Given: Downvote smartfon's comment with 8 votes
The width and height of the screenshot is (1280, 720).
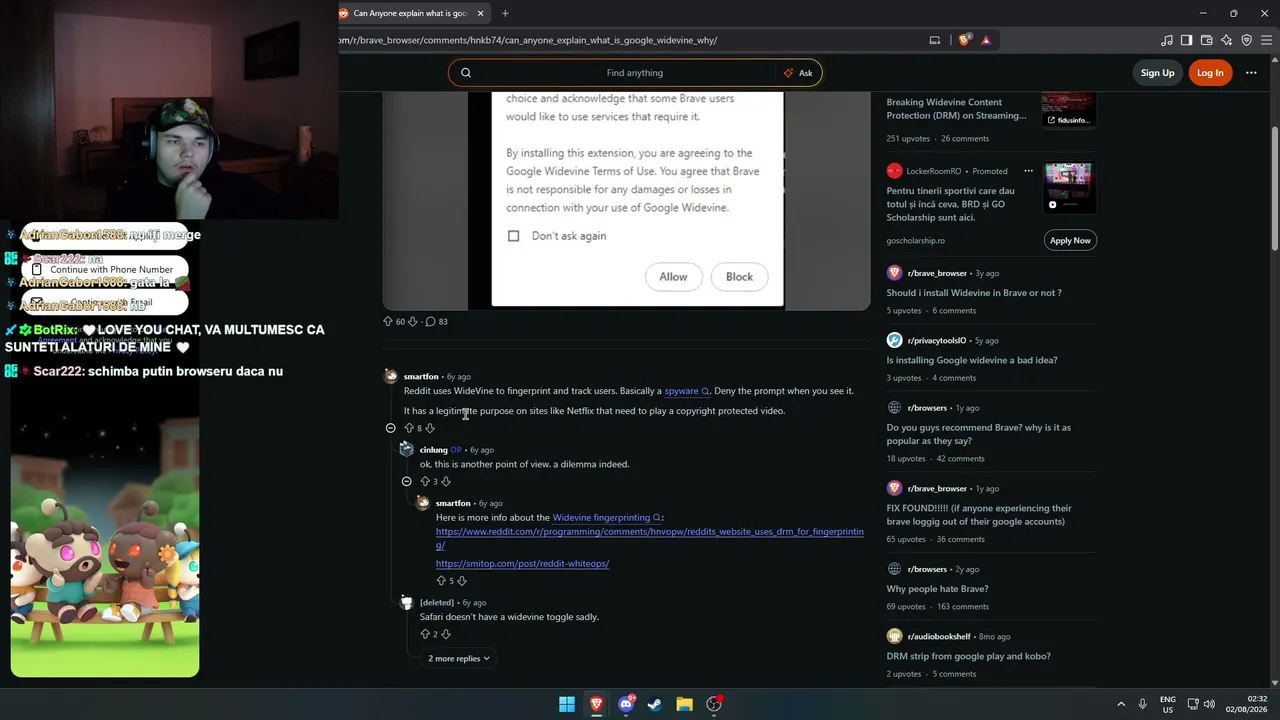Looking at the screenshot, I should click(430, 428).
